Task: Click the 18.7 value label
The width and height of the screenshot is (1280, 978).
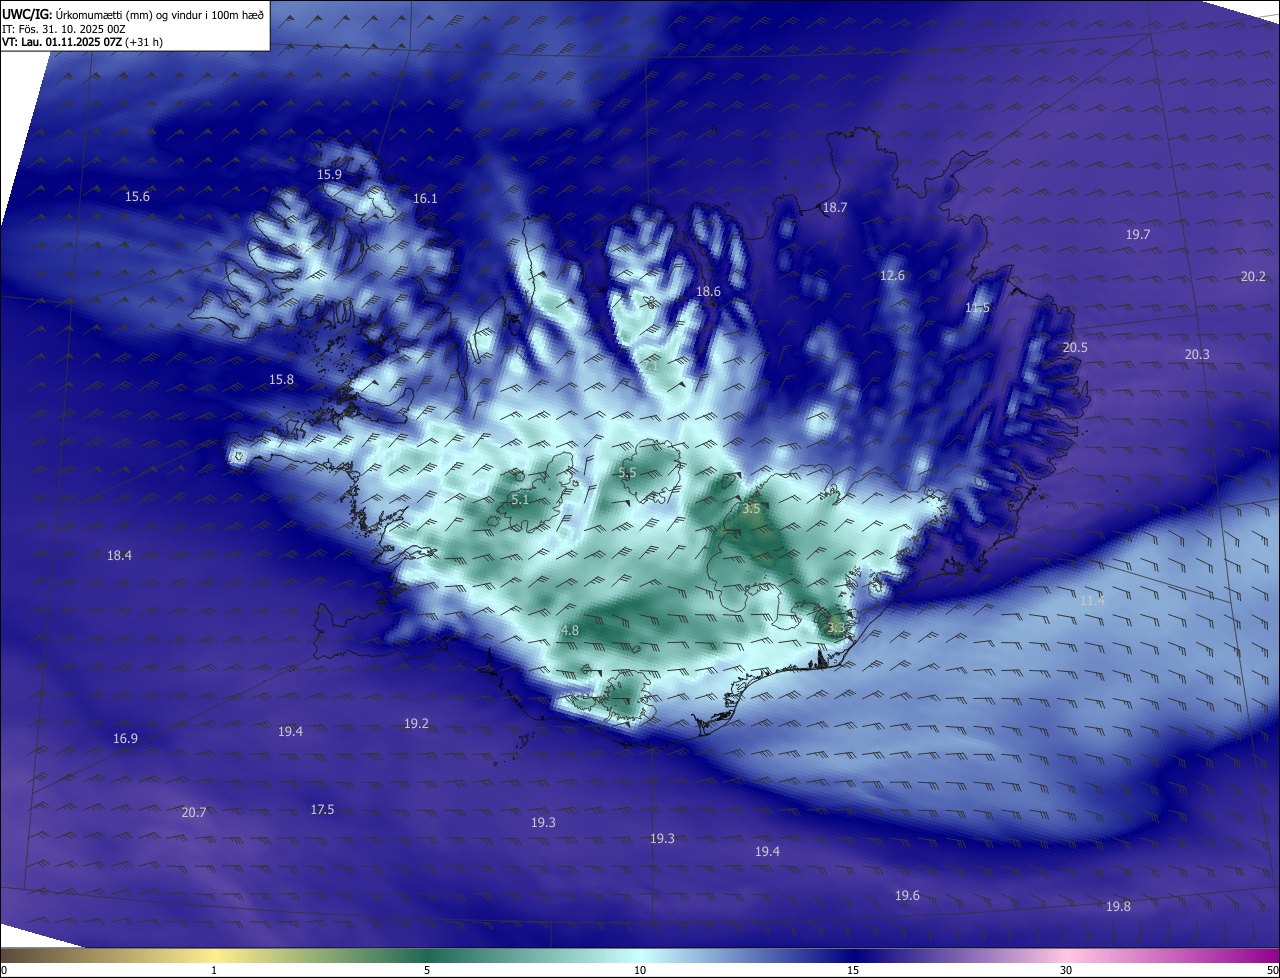Action: tap(834, 208)
